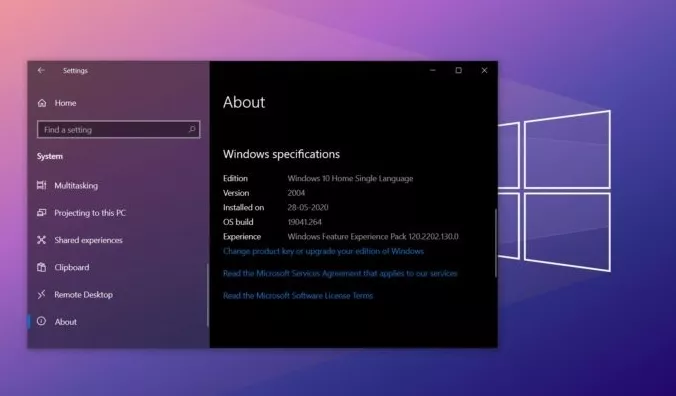Maximize the Settings window
Screen dimensions: 676x396
coord(458,70)
